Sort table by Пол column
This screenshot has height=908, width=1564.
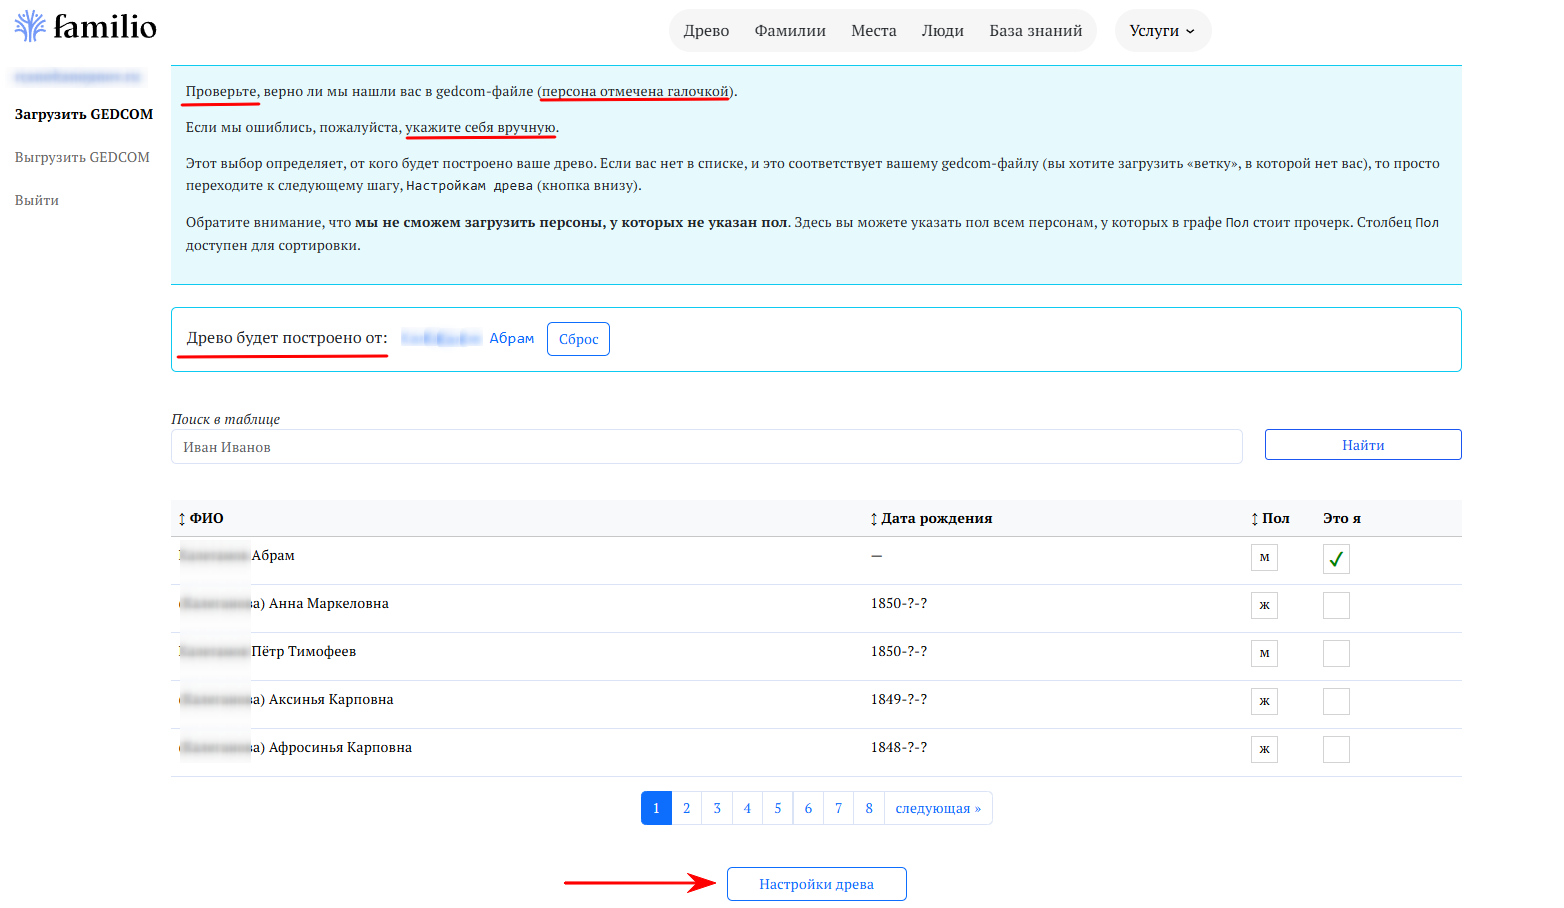pos(1270,518)
